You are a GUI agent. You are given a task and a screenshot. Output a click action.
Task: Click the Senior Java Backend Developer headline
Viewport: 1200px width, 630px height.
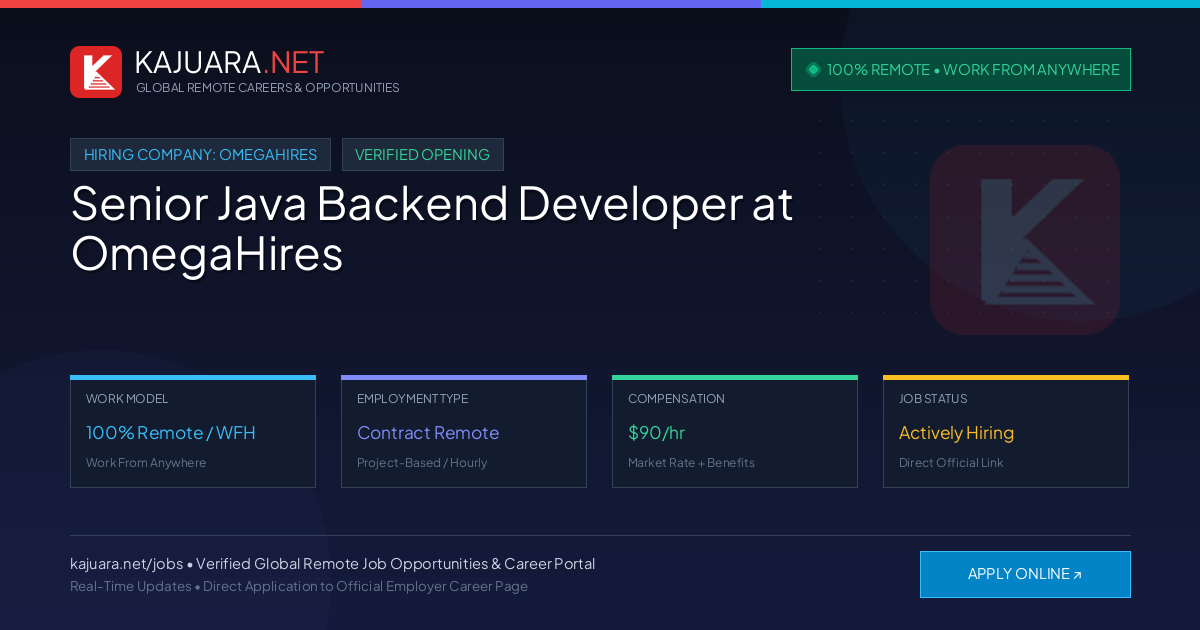click(432, 229)
